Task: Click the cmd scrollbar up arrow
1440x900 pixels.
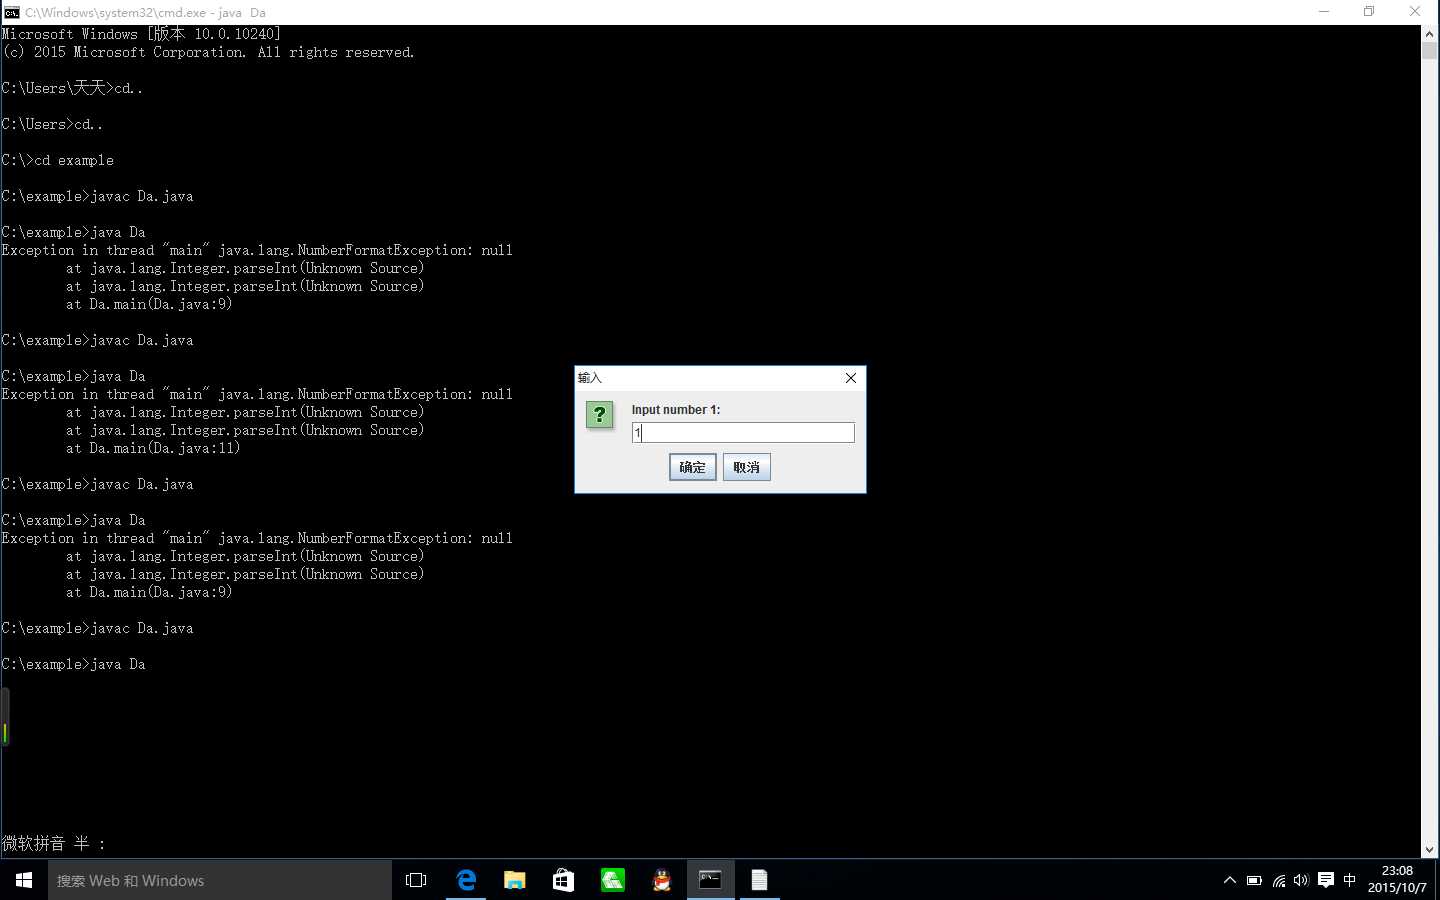Action: click(x=1429, y=33)
